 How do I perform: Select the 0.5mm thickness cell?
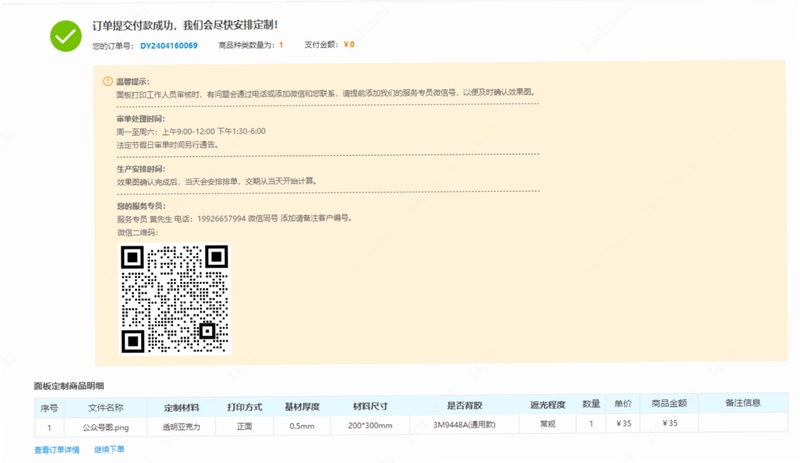pos(302,426)
